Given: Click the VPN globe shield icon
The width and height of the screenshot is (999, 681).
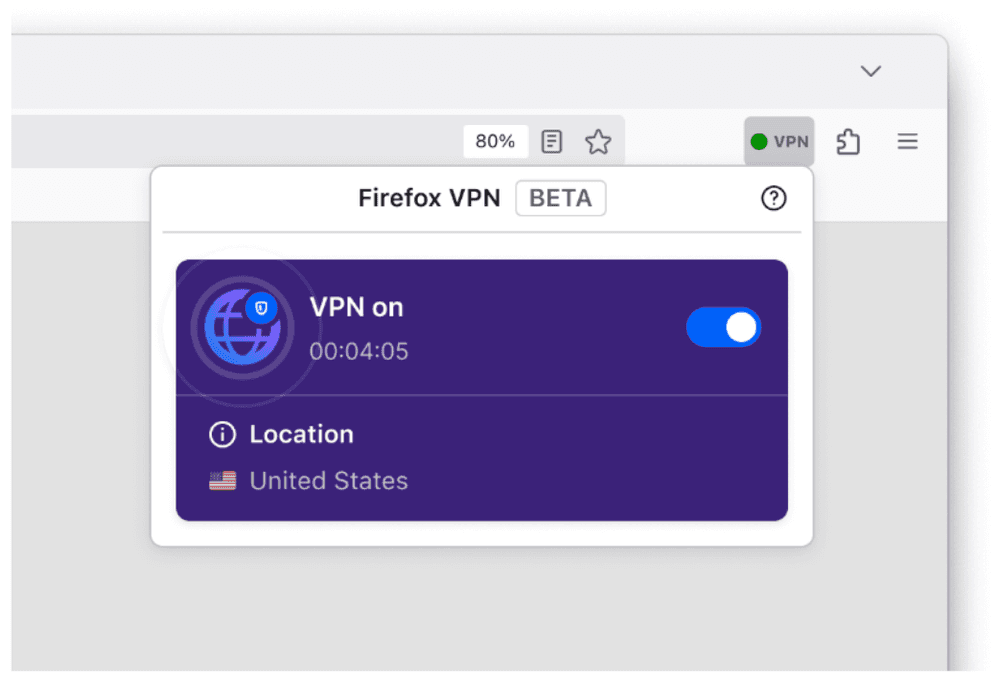Looking at the screenshot, I should pos(242,327).
